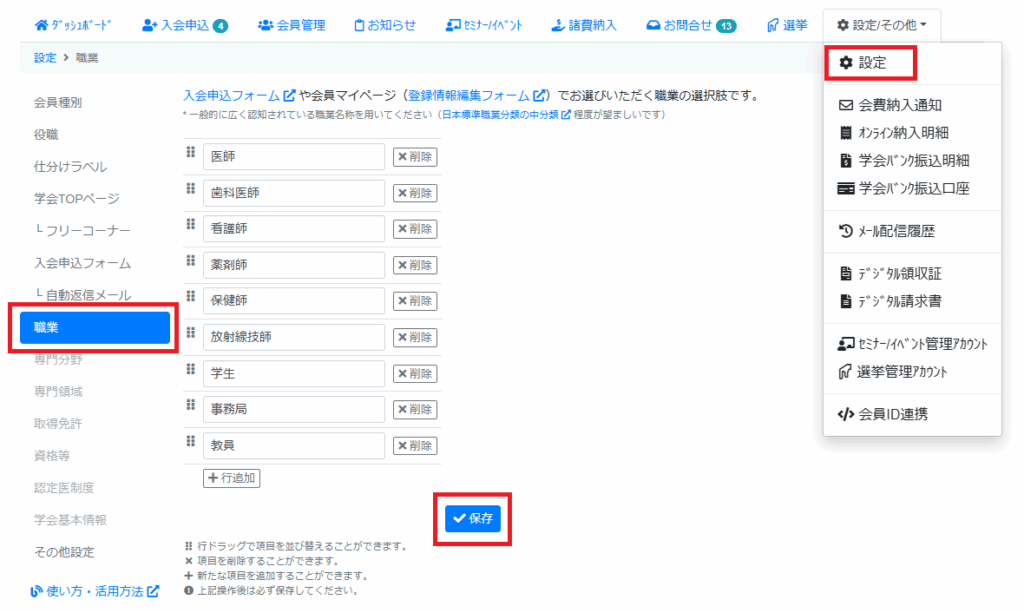Expand the 設定/その他 dropdown menu
1024x613 pixels.
(x=881, y=25)
